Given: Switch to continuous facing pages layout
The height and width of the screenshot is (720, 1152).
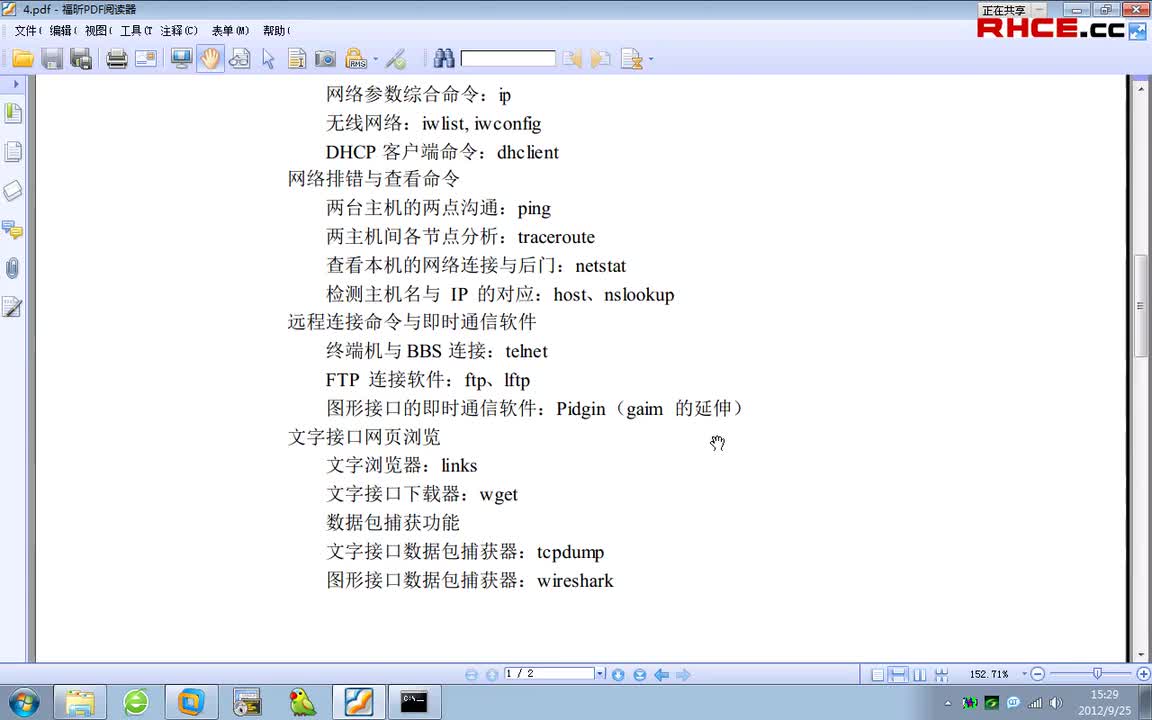Looking at the screenshot, I should tap(941, 674).
